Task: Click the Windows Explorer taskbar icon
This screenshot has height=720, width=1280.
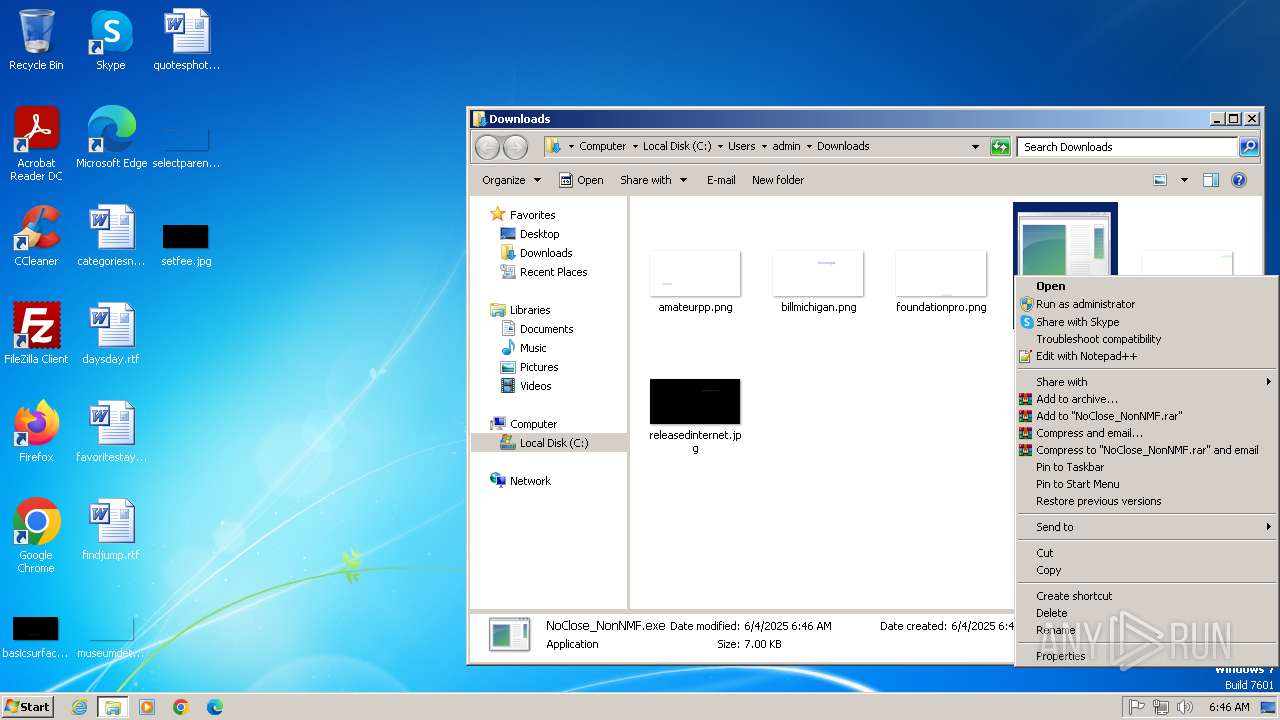Action: coord(113,707)
